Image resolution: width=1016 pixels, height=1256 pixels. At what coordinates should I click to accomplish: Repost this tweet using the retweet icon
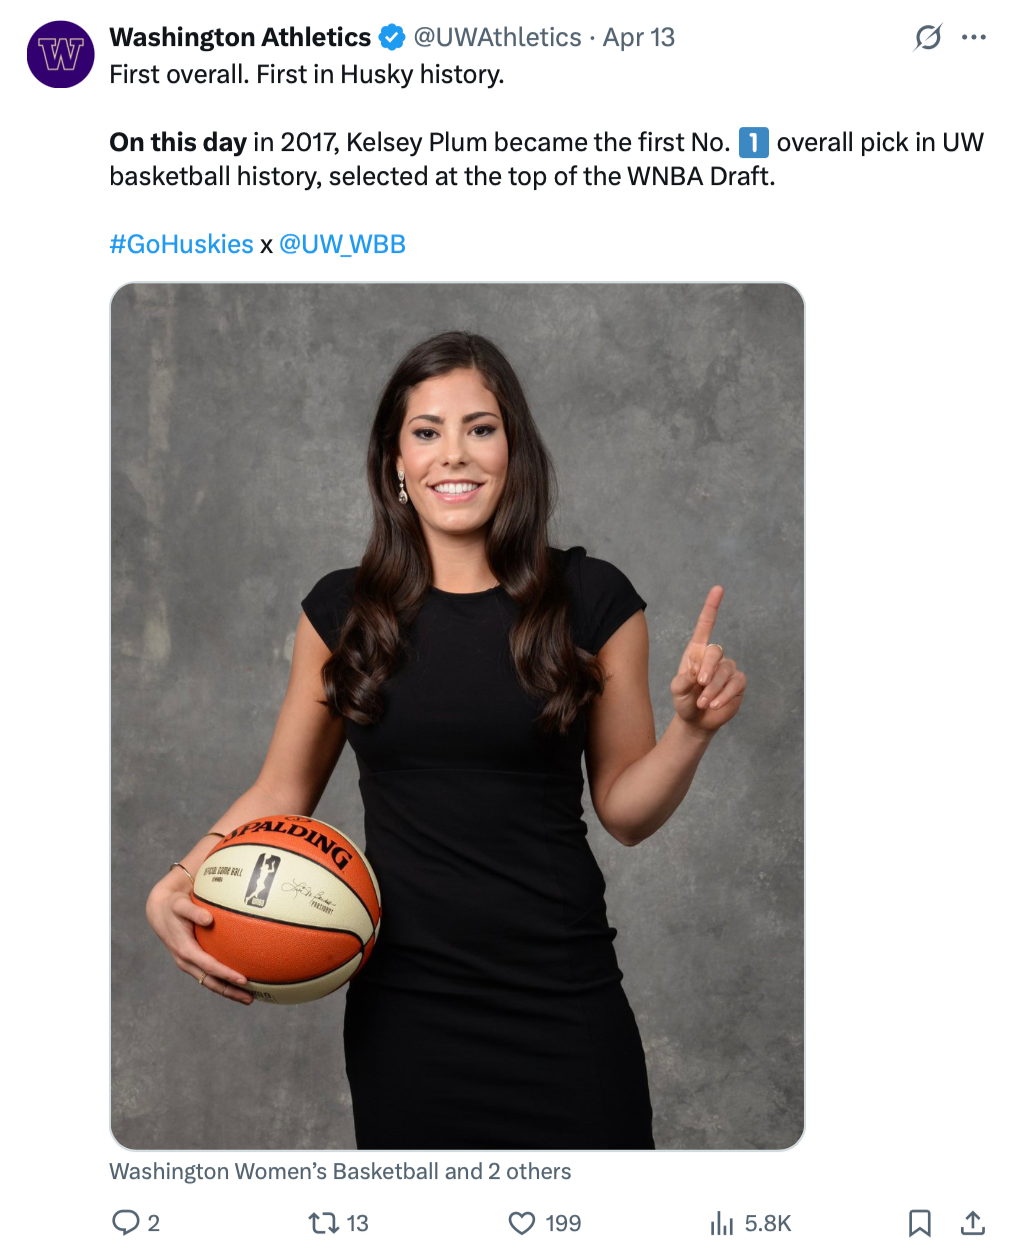(x=322, y=1223)
